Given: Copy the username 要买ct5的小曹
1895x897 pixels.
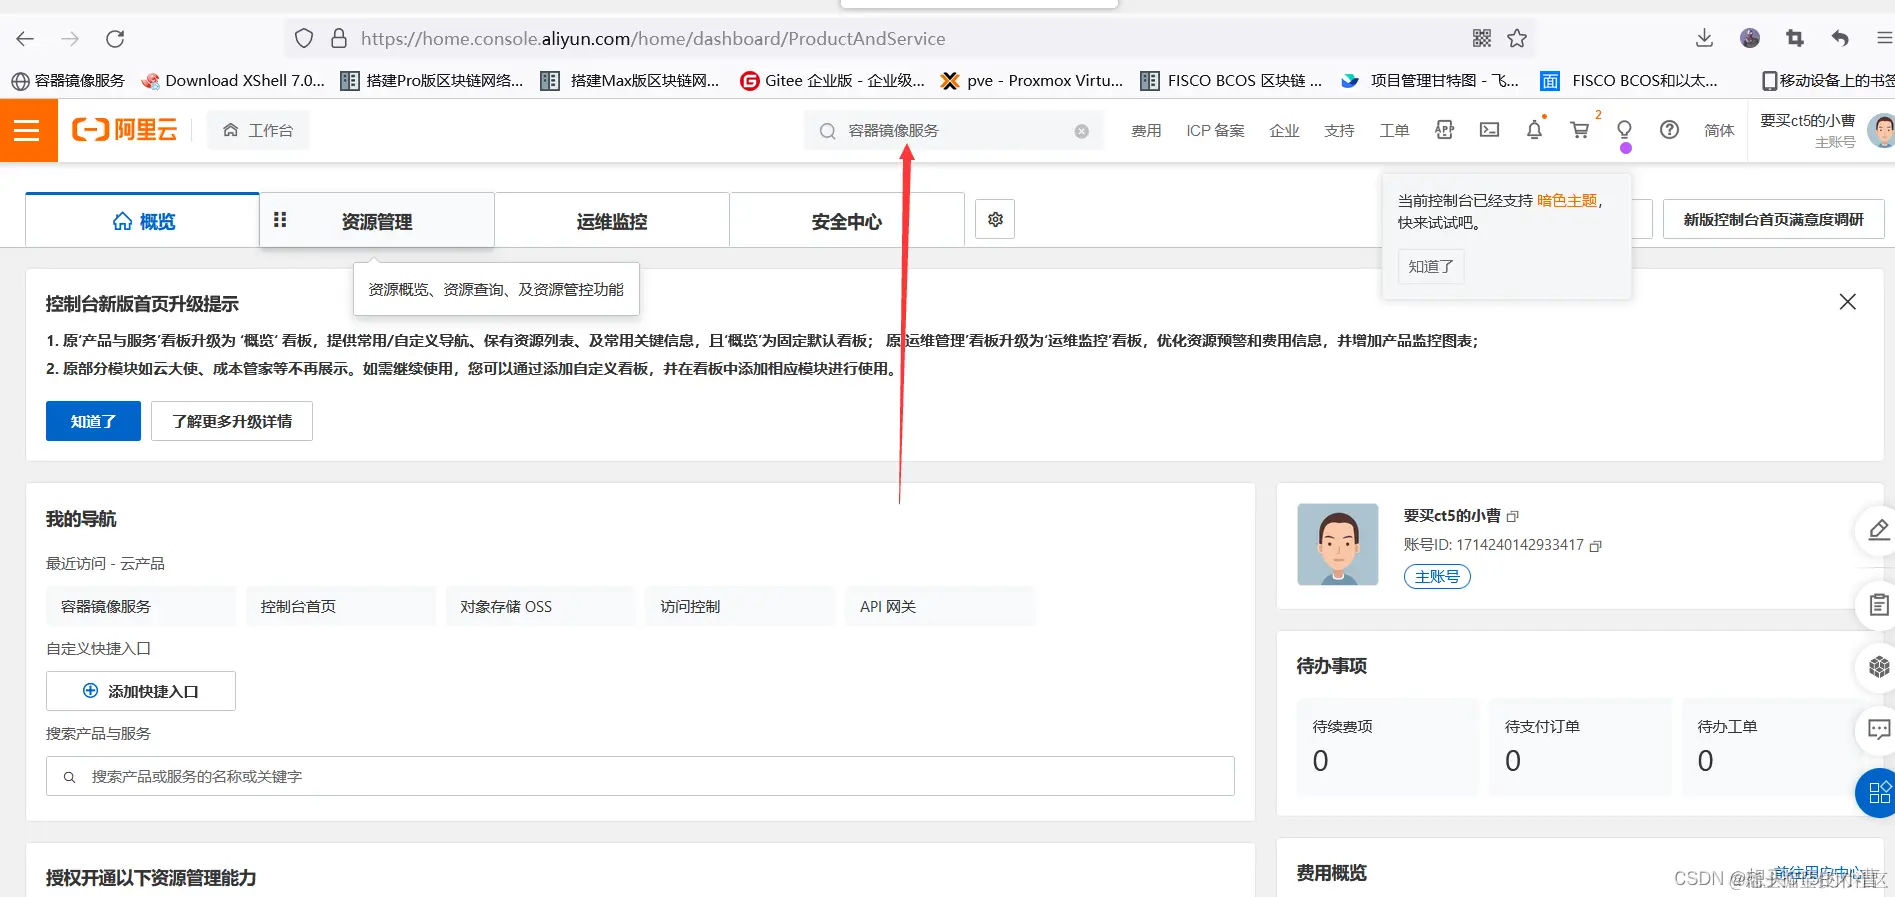Looking at the screenshot, I should click(x=1513, y=516).
